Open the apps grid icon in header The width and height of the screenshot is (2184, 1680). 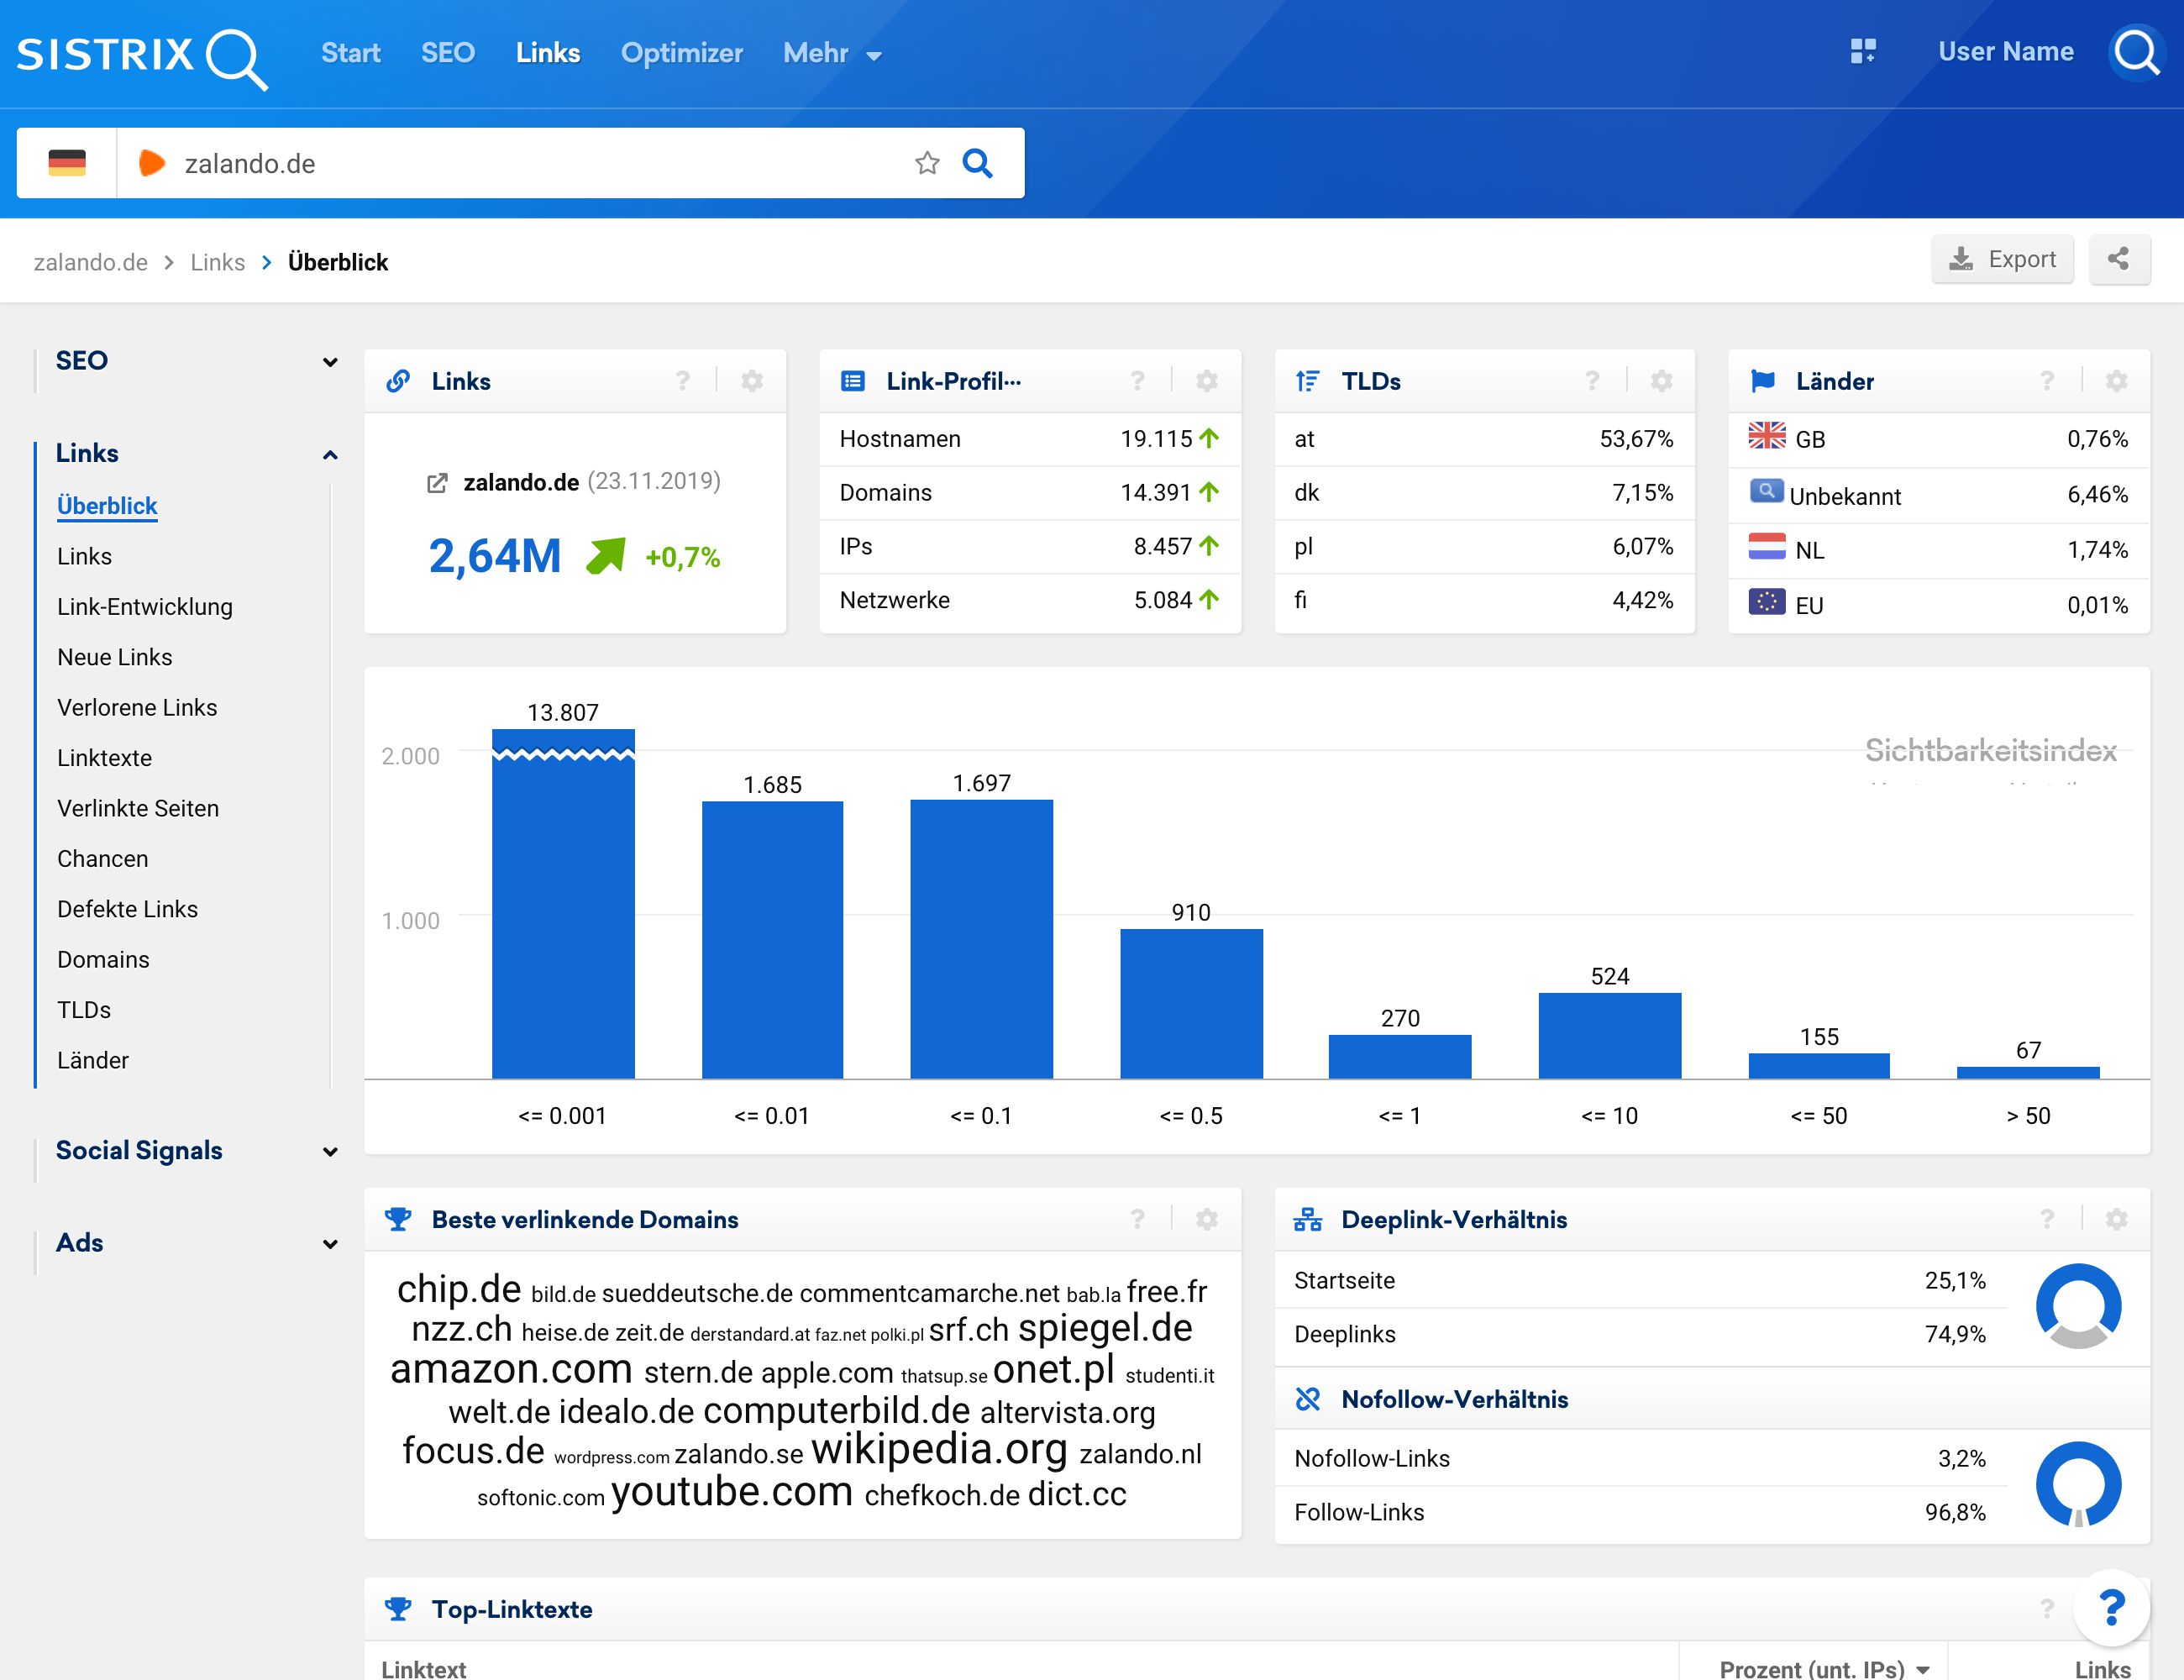[x=1862, y=51]
